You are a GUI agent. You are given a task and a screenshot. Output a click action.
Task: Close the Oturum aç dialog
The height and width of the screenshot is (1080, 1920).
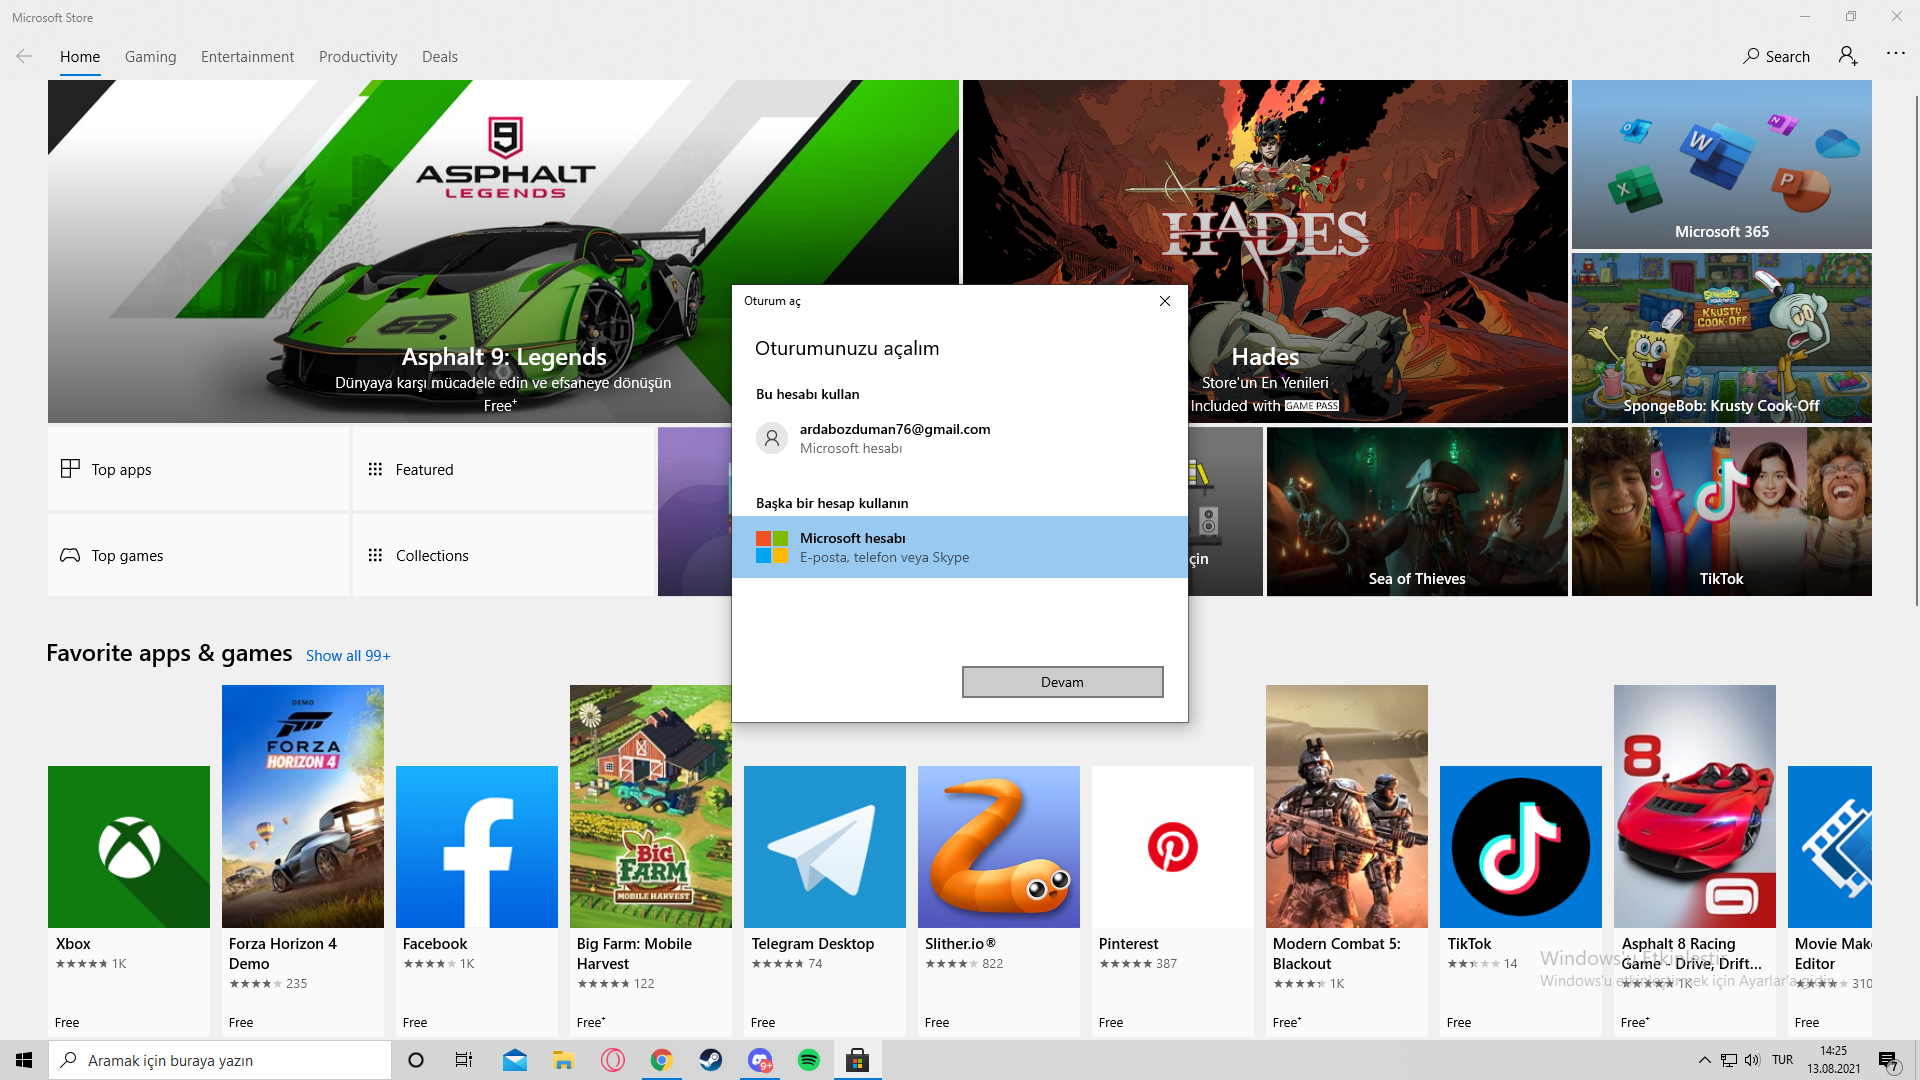(1164, 301)
